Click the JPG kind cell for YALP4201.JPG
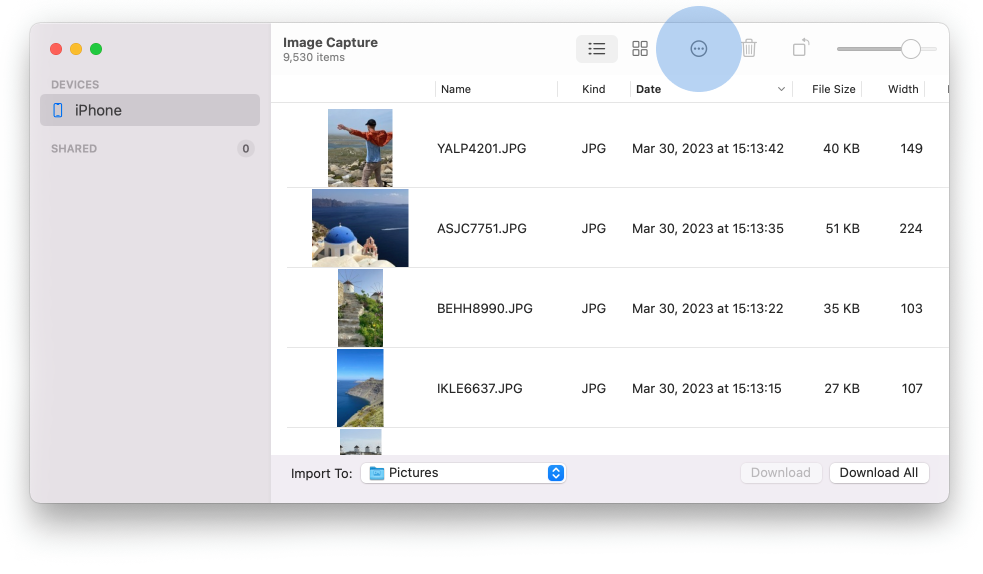This screenshot has height=574, width=983. (x=594, y=149)
